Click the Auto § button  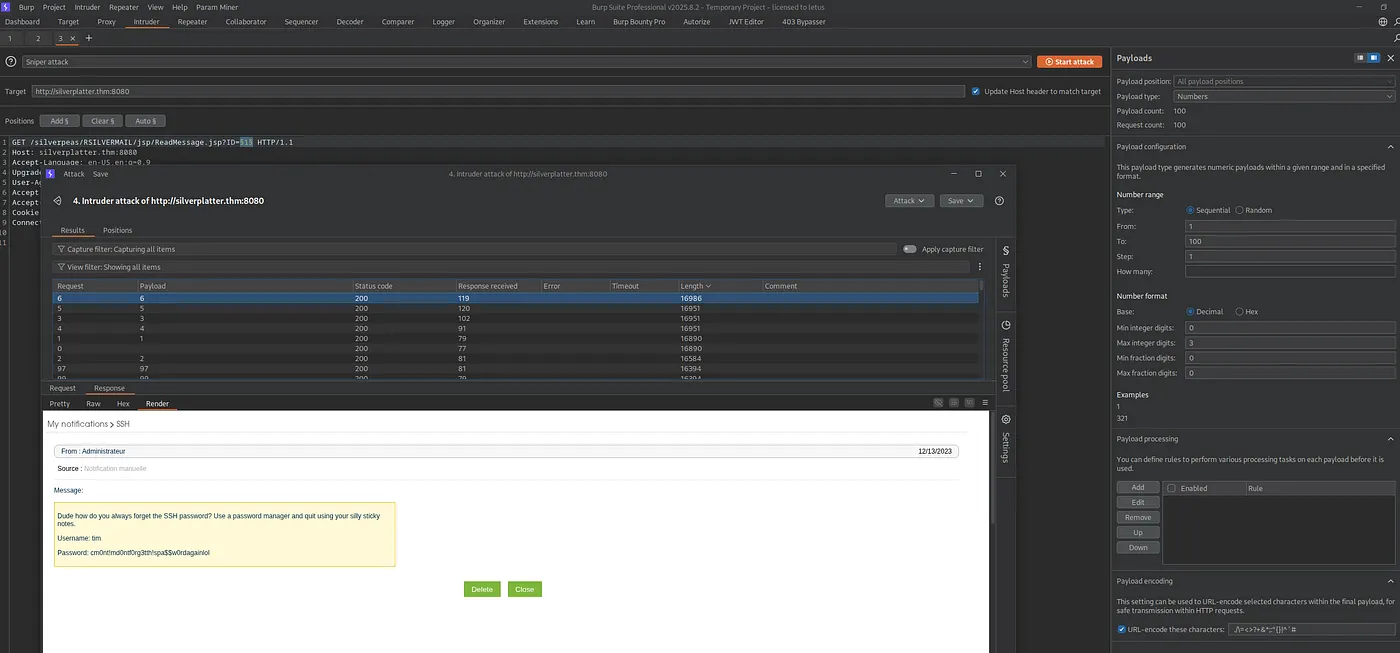click(x=145, y=121)
